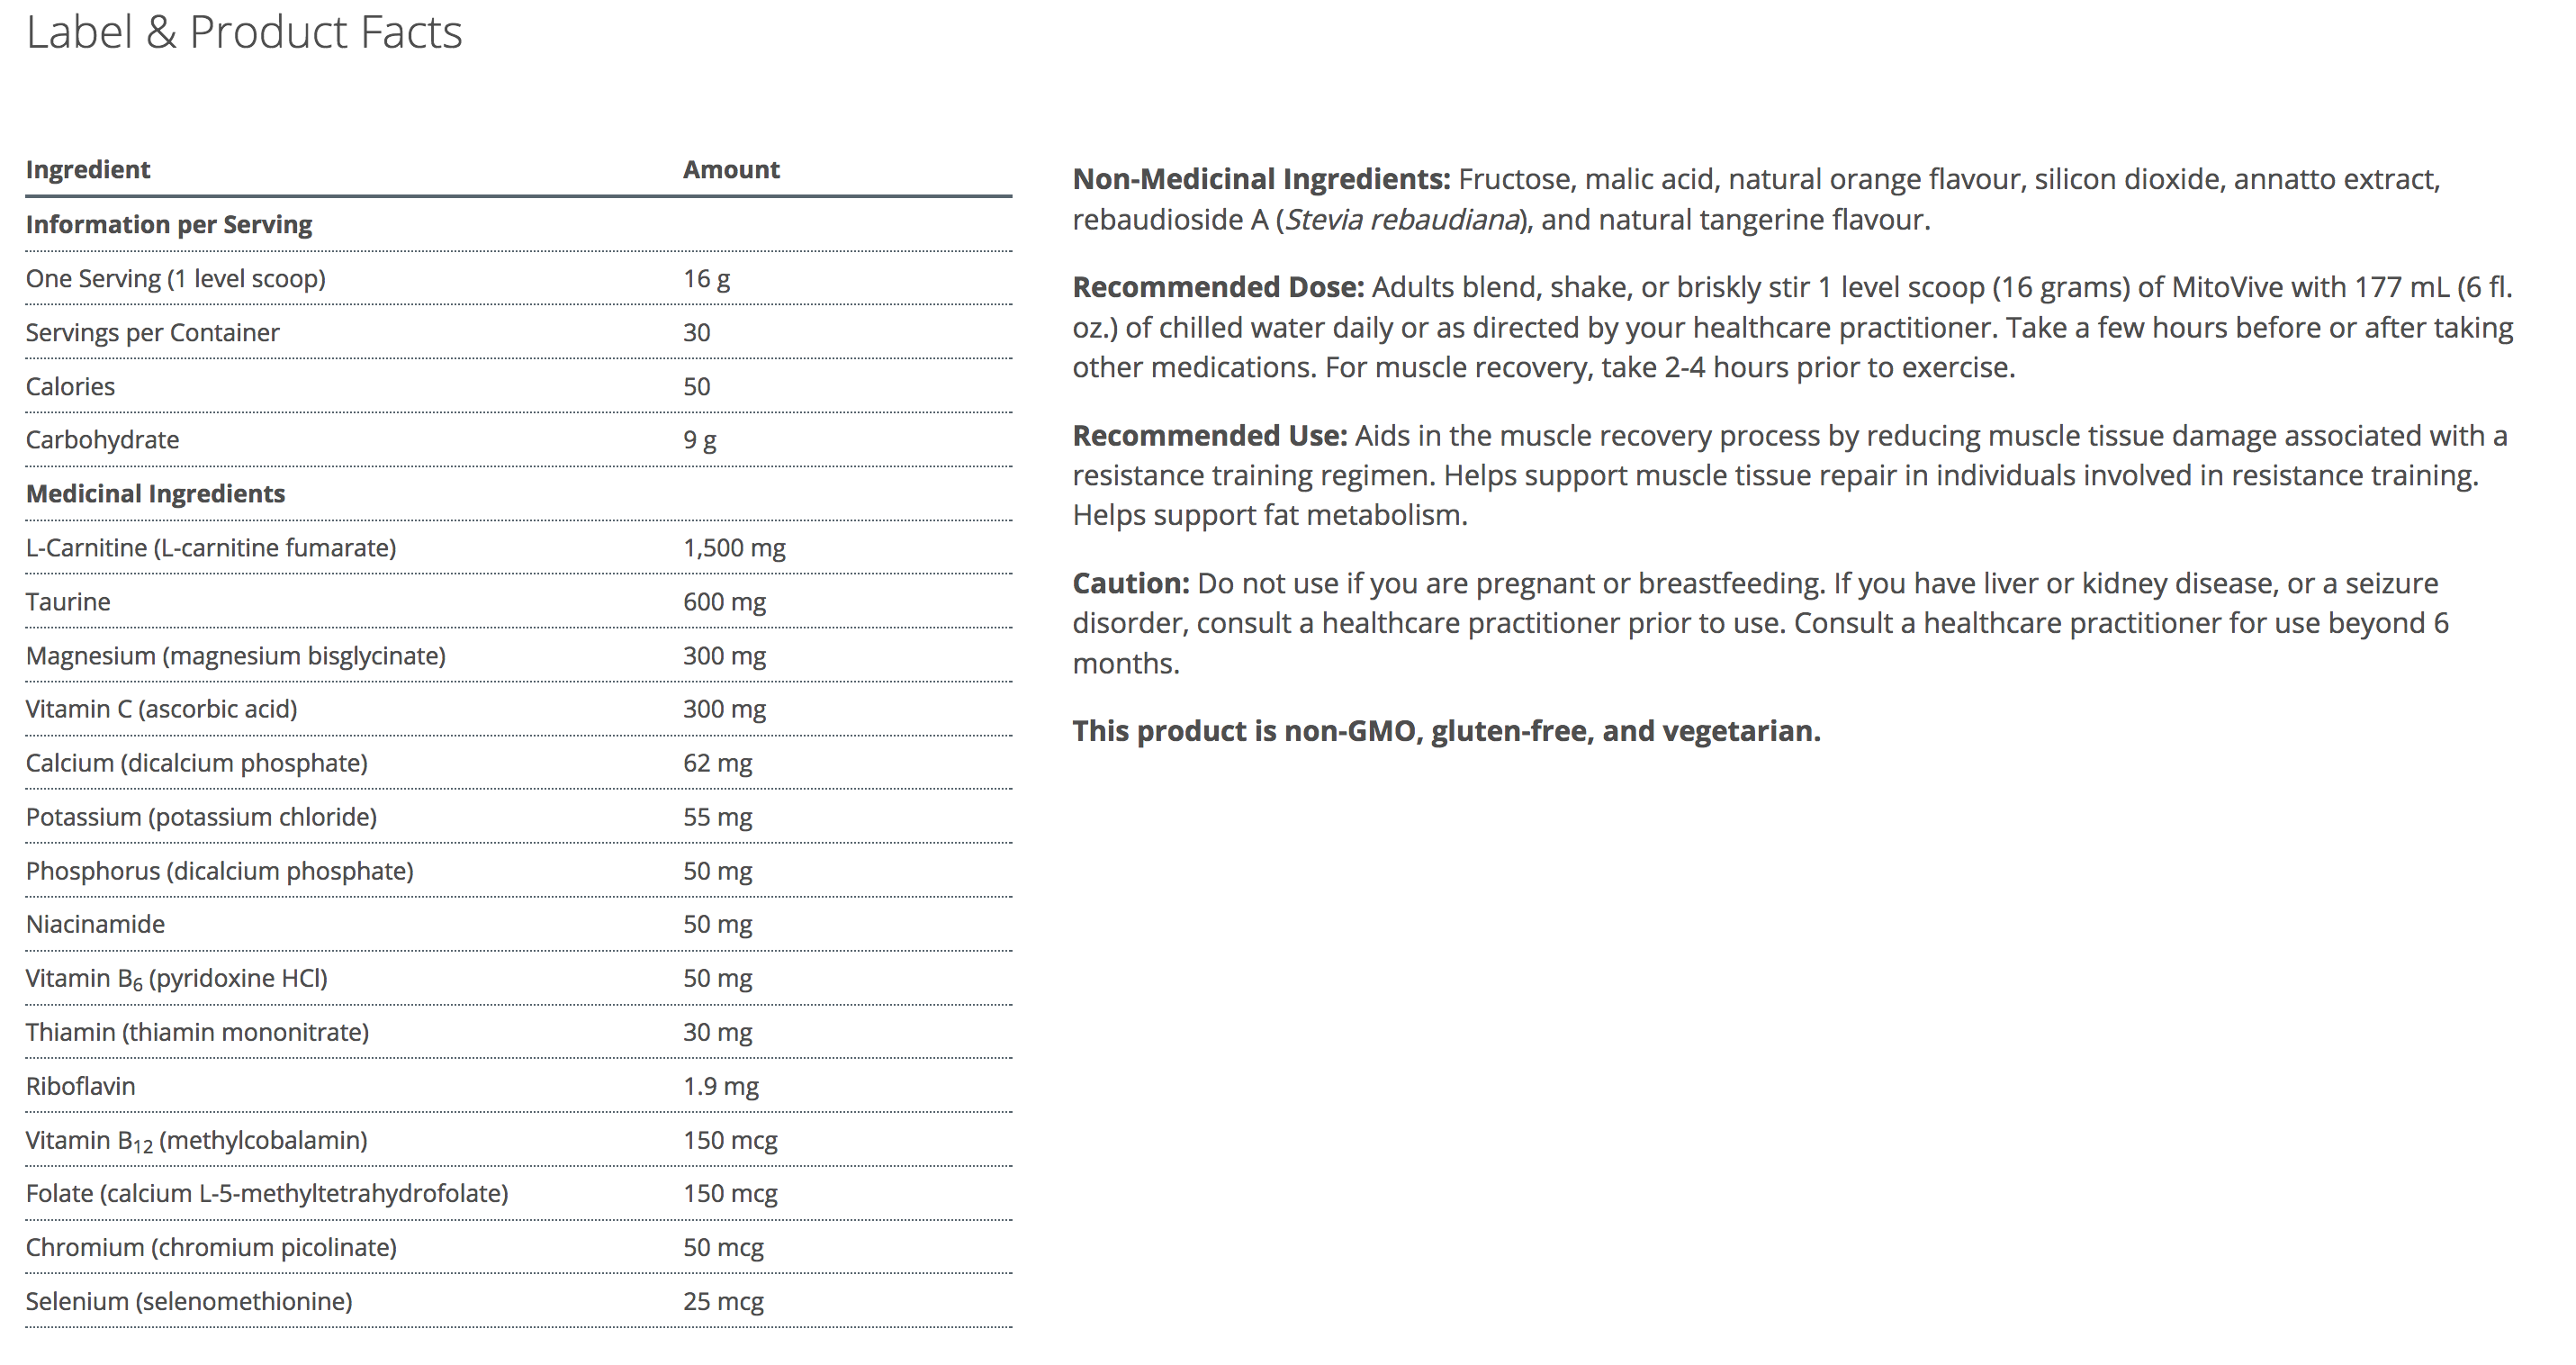This screenshot has height=1365, width=2576.
Task: Click the "Riboflavin" ingredient label
Action: pos(80,1086)
